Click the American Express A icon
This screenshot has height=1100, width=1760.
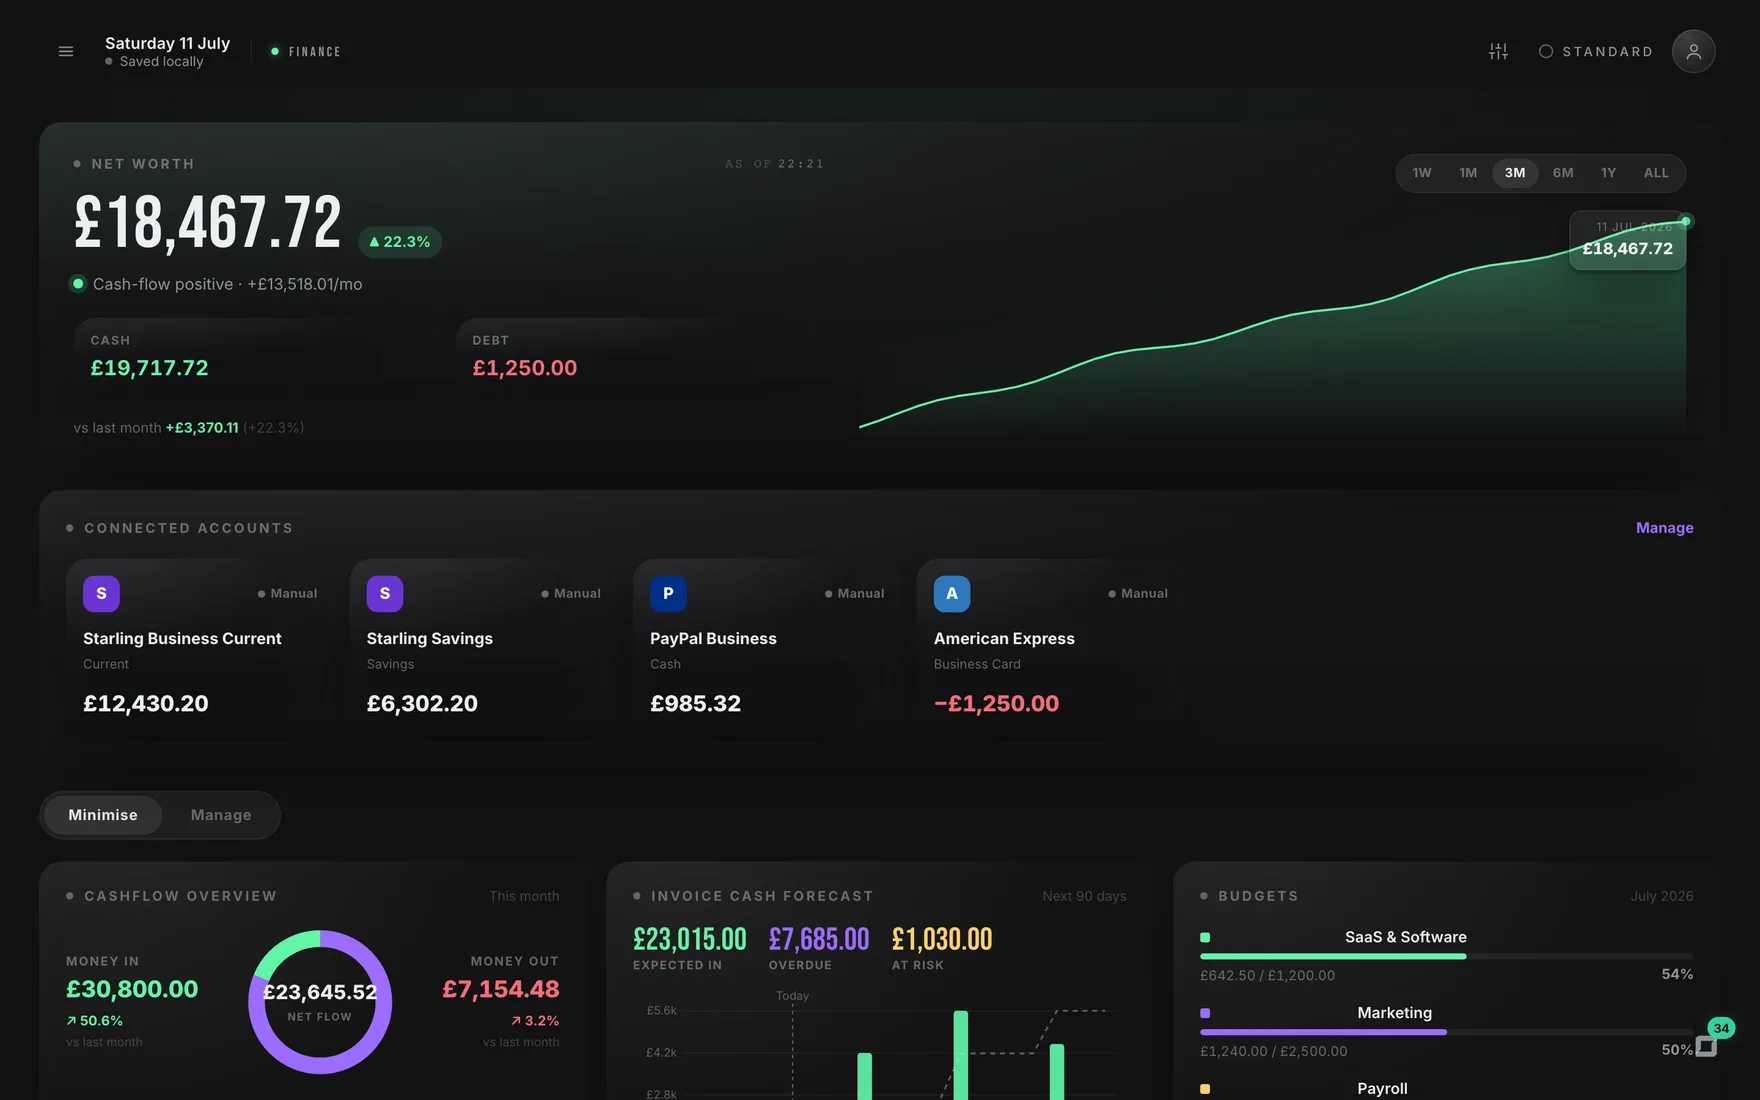click(x=952, y=593)
